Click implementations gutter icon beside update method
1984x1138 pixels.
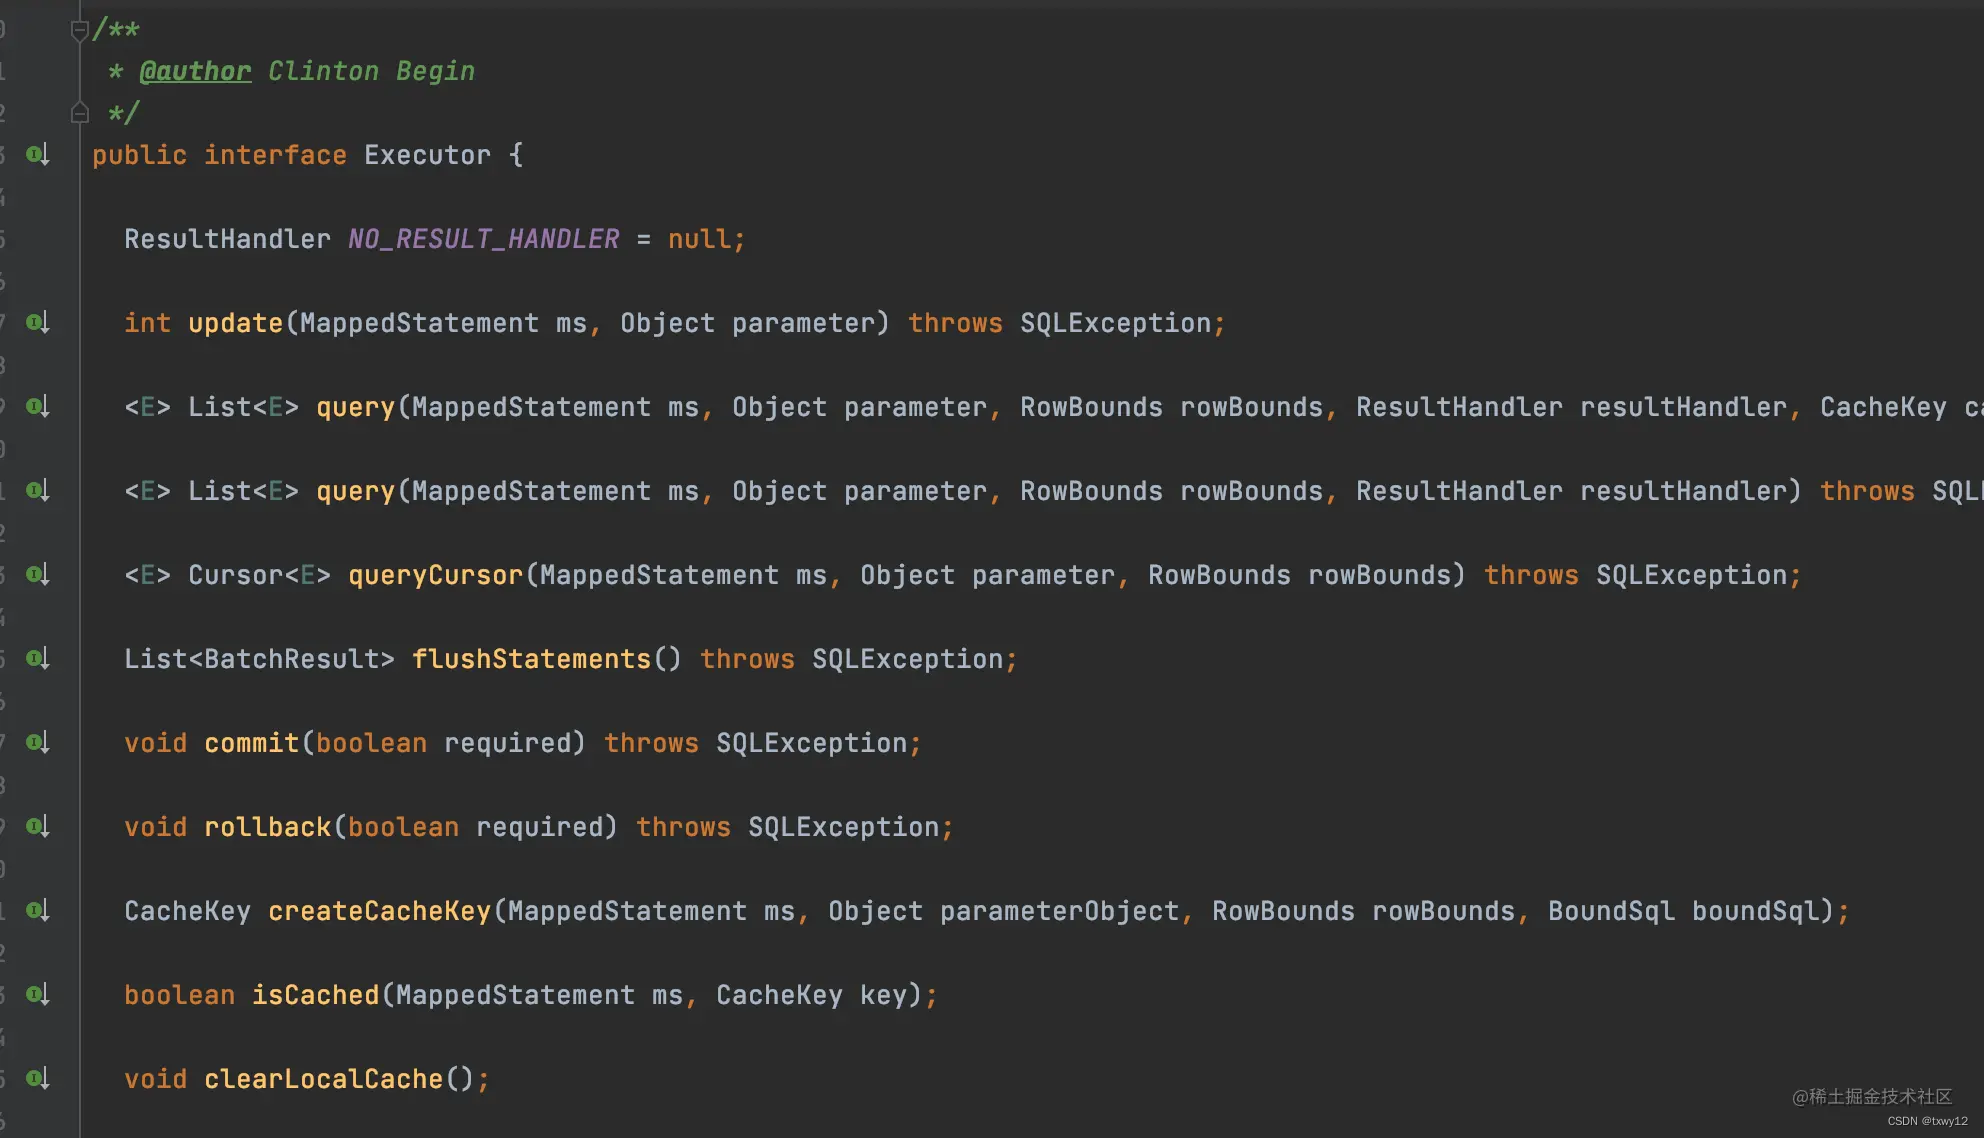(38, 323)
